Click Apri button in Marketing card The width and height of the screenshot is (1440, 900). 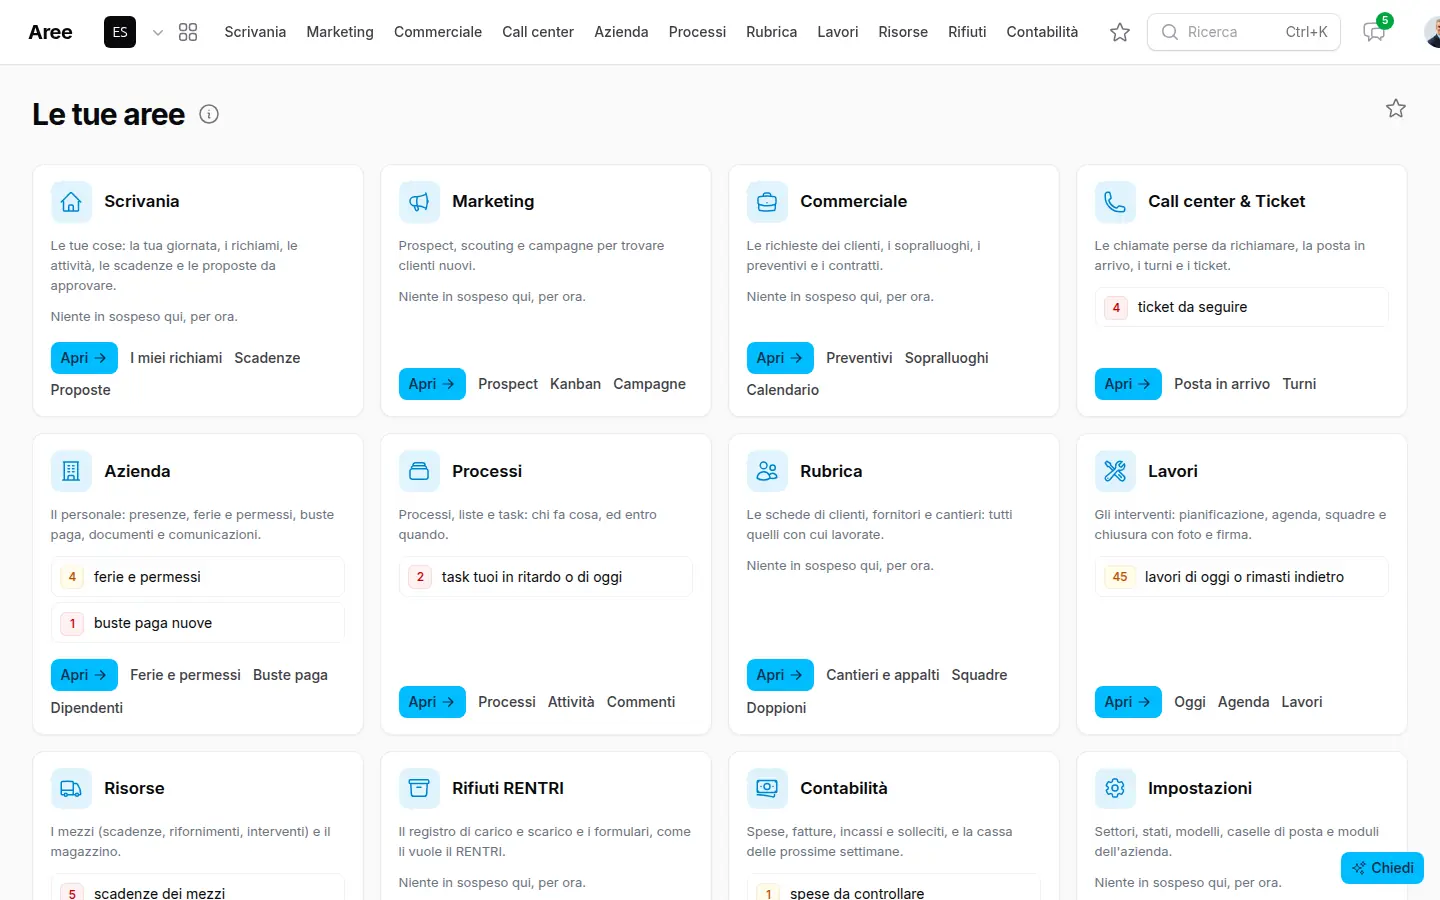tap(432, 384)
